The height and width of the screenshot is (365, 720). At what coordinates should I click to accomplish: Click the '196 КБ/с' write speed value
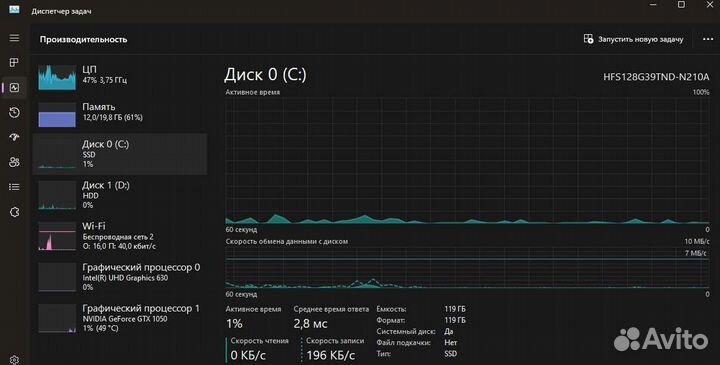(x=331, y=355)
